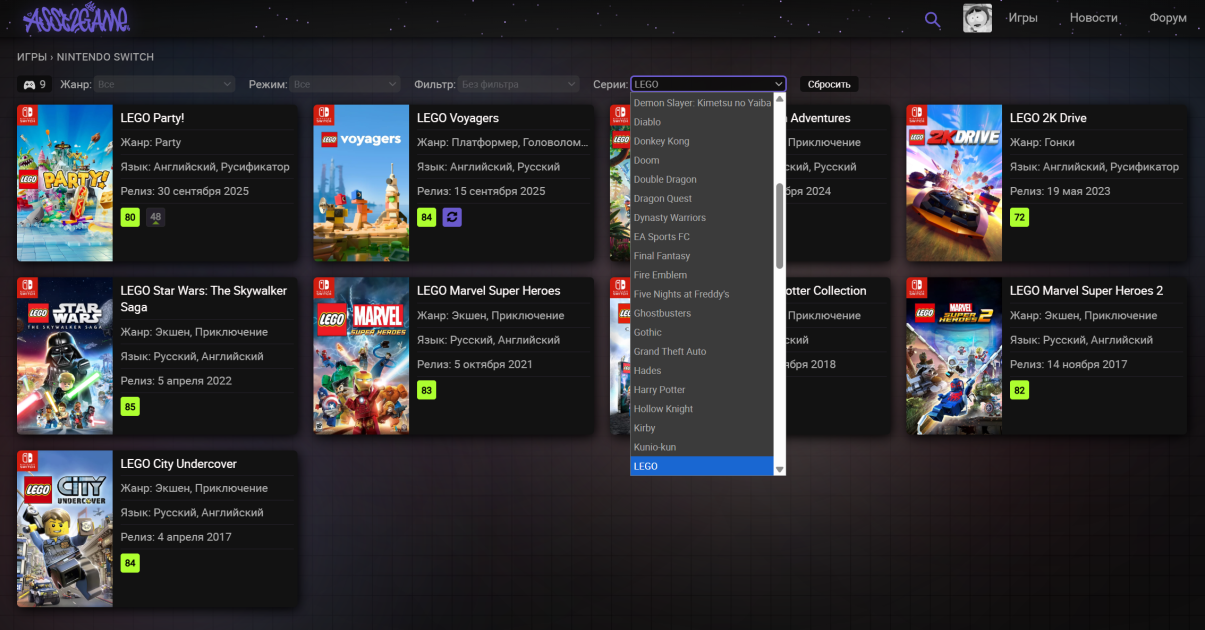Open search via magnifier icon
The height and width of the screenshot is (630, 1205).
click(932, 19)
